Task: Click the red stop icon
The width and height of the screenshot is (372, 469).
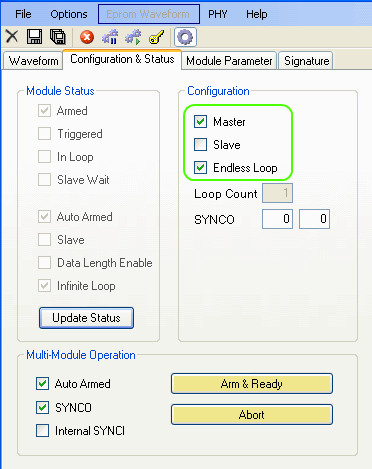Action: point(87,37)
